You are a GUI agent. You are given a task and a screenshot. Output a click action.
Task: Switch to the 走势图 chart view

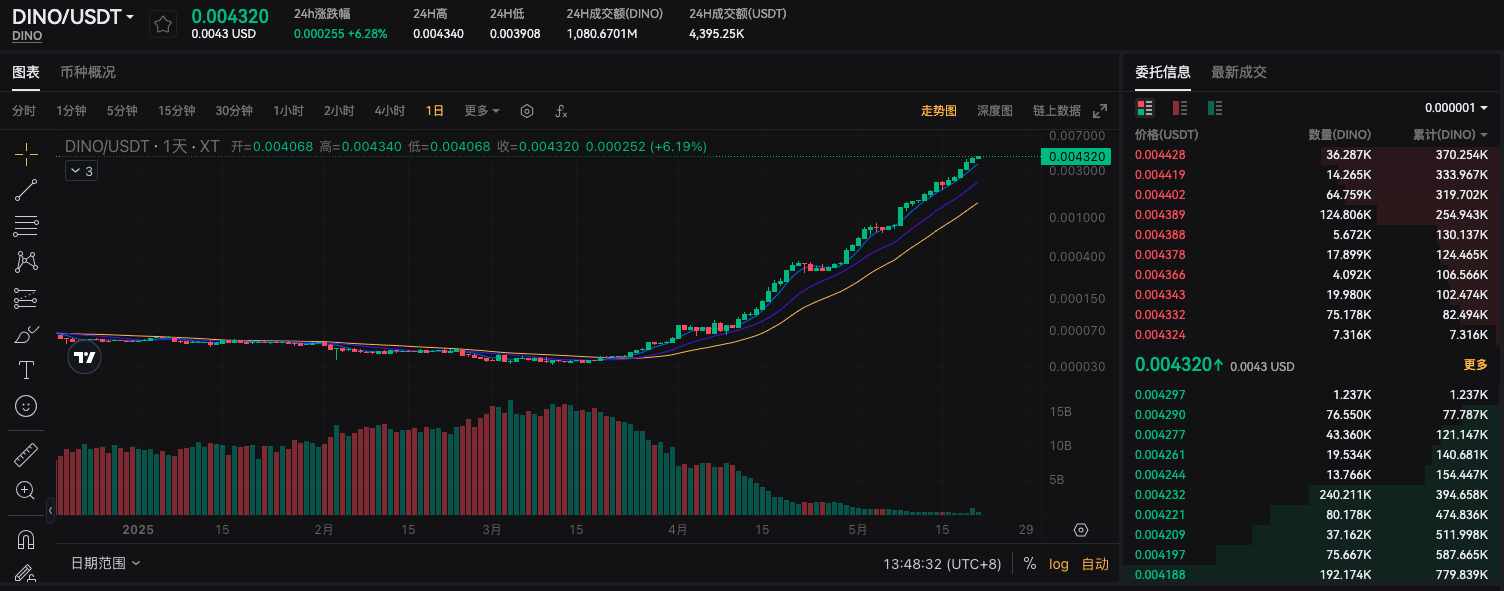coord(939,111)
